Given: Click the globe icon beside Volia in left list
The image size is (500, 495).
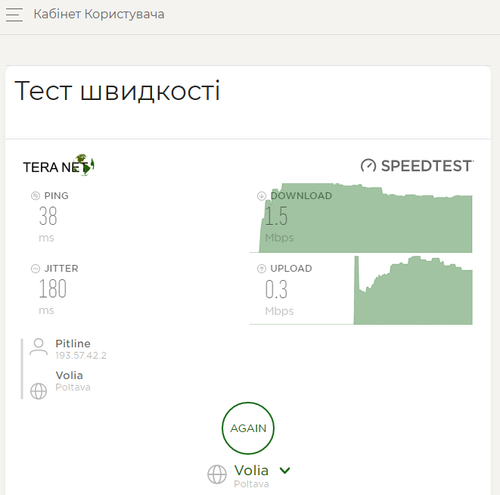Looking at the screenshot, I should (39, 391).
